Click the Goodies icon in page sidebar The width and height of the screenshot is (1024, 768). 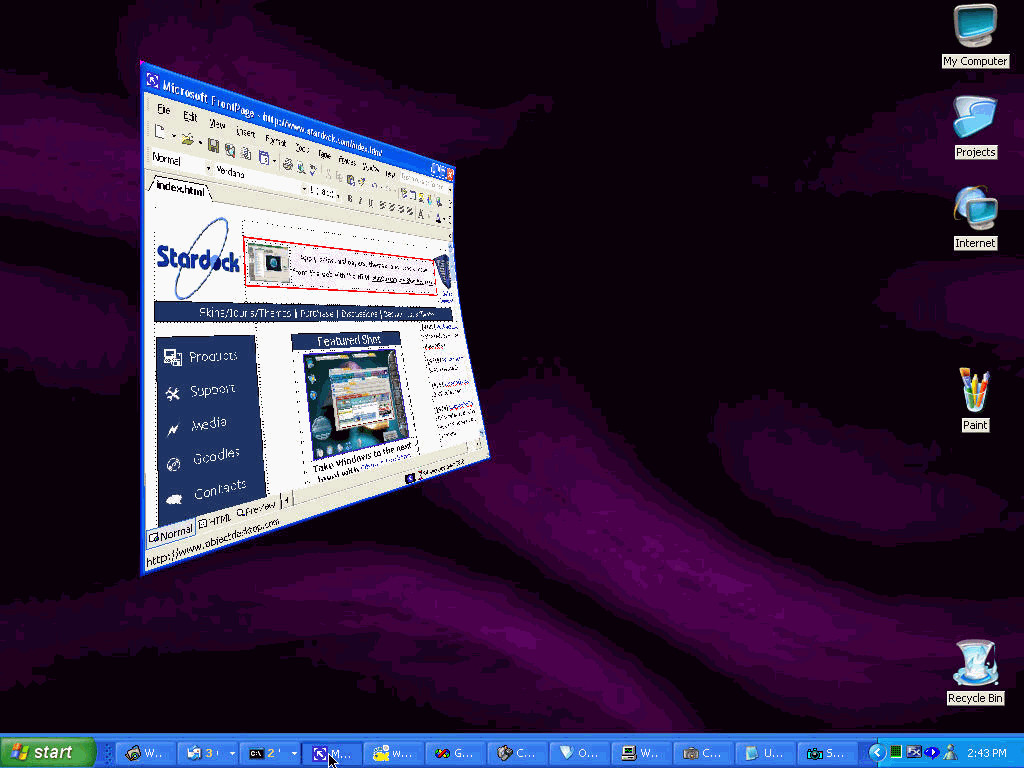pos(174,464)
